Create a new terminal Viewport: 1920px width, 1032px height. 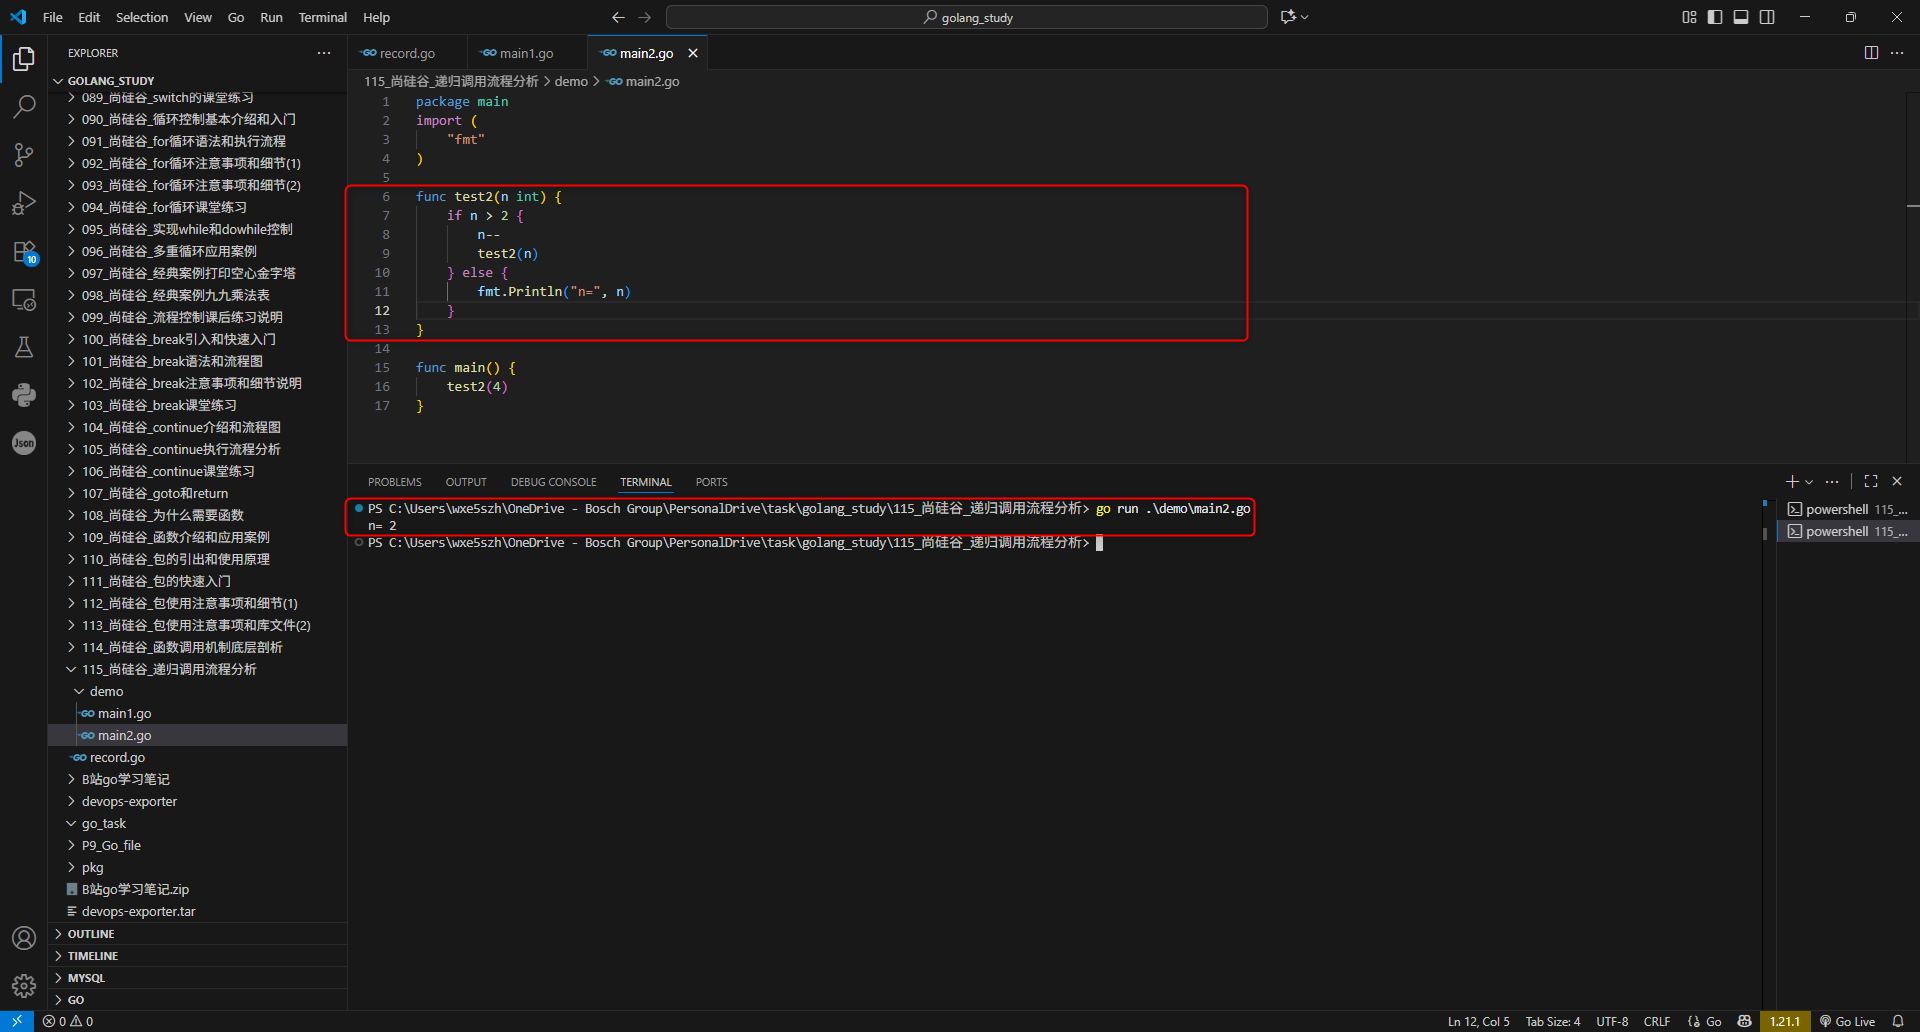point(1792,481)
